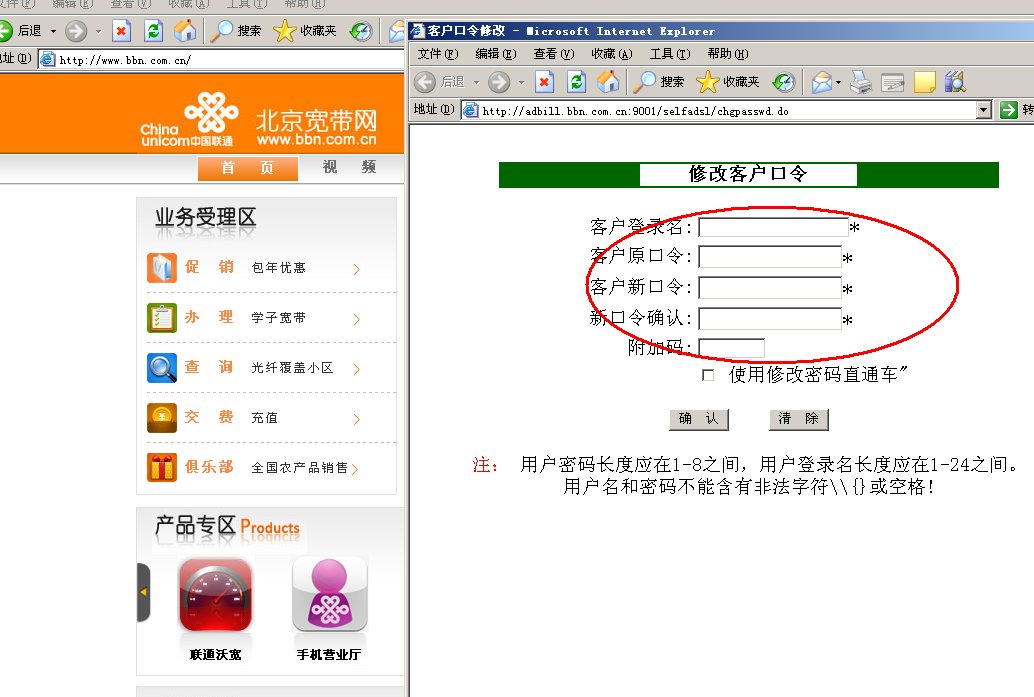1034x697 pixels.
Task: Click the 俱乐部 gift icon in the sidebar
Action: click(x=163, y=466)
